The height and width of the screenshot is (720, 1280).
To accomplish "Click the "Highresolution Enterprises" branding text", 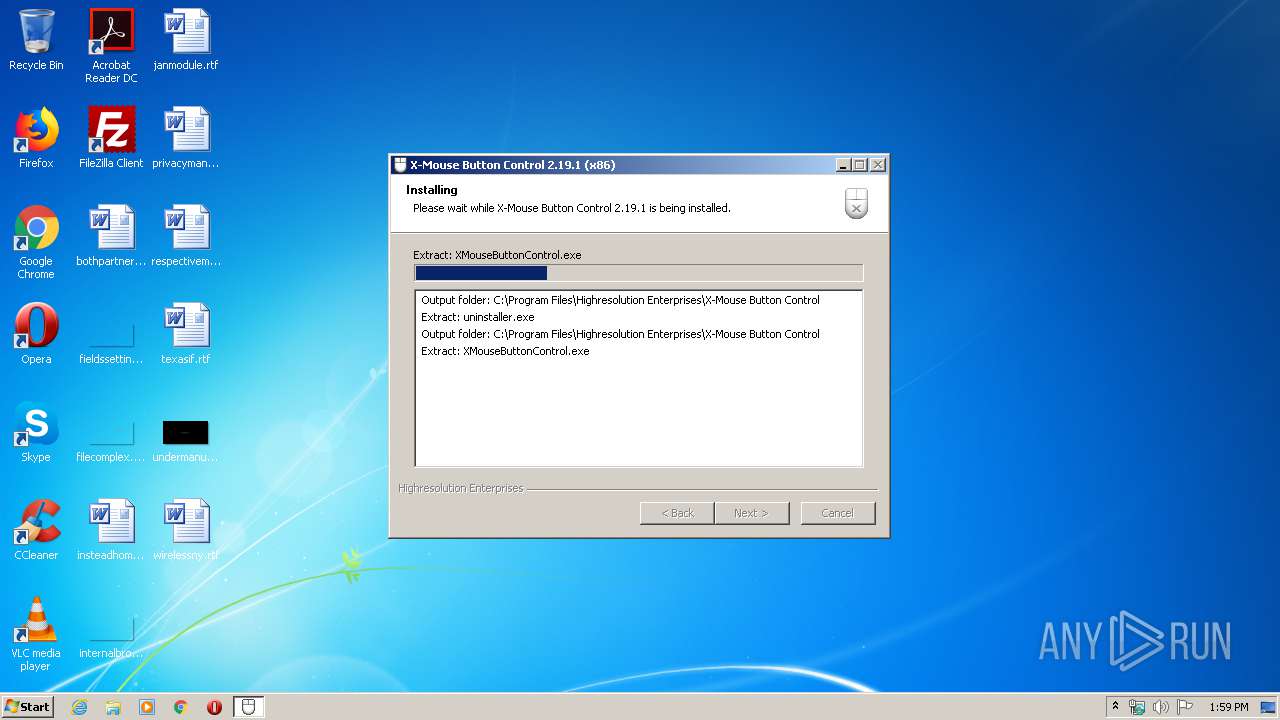I will click(x=460, y=488).
